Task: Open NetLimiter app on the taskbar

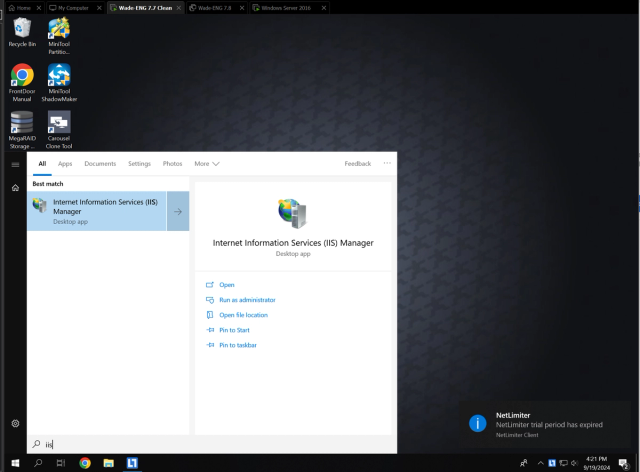Action: point(132,463)
